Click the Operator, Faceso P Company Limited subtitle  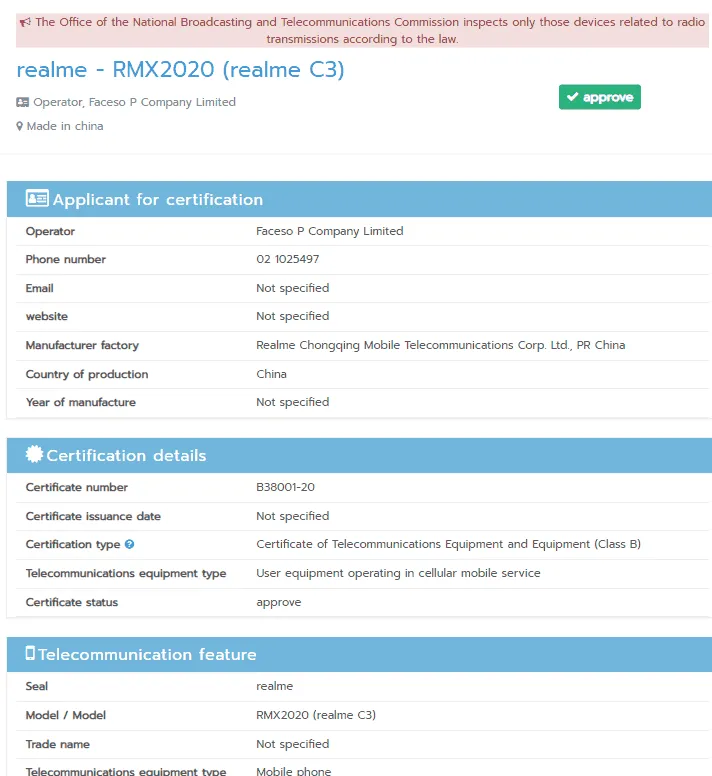[134, 102]
